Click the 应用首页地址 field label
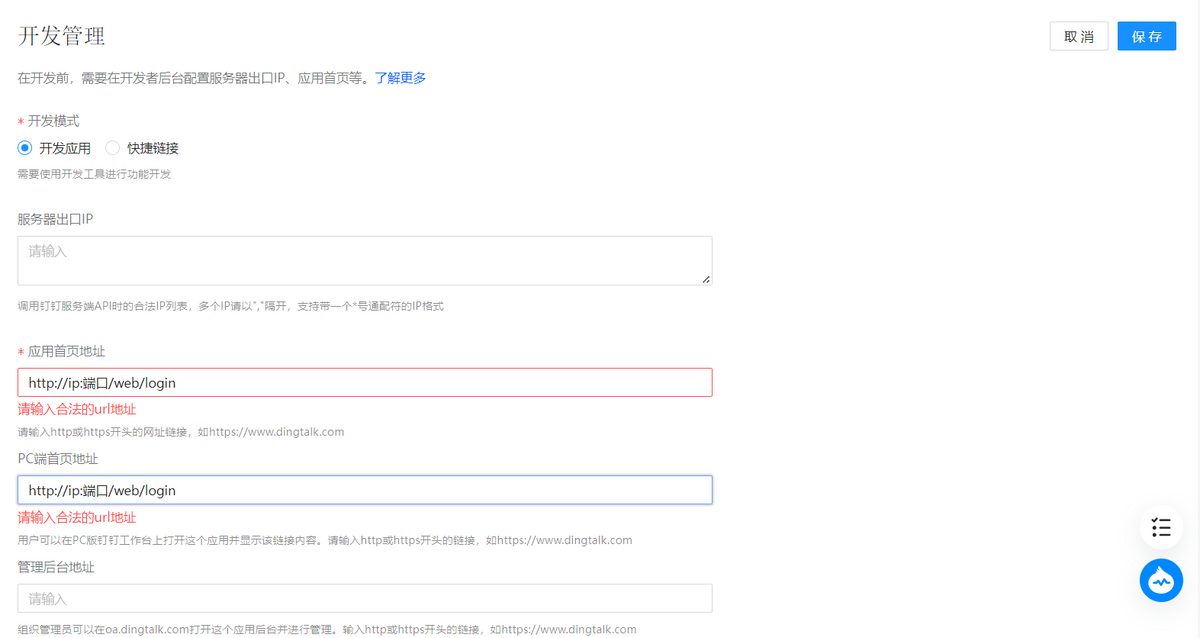The image size is (1200, 638). [x=66, y=351]
